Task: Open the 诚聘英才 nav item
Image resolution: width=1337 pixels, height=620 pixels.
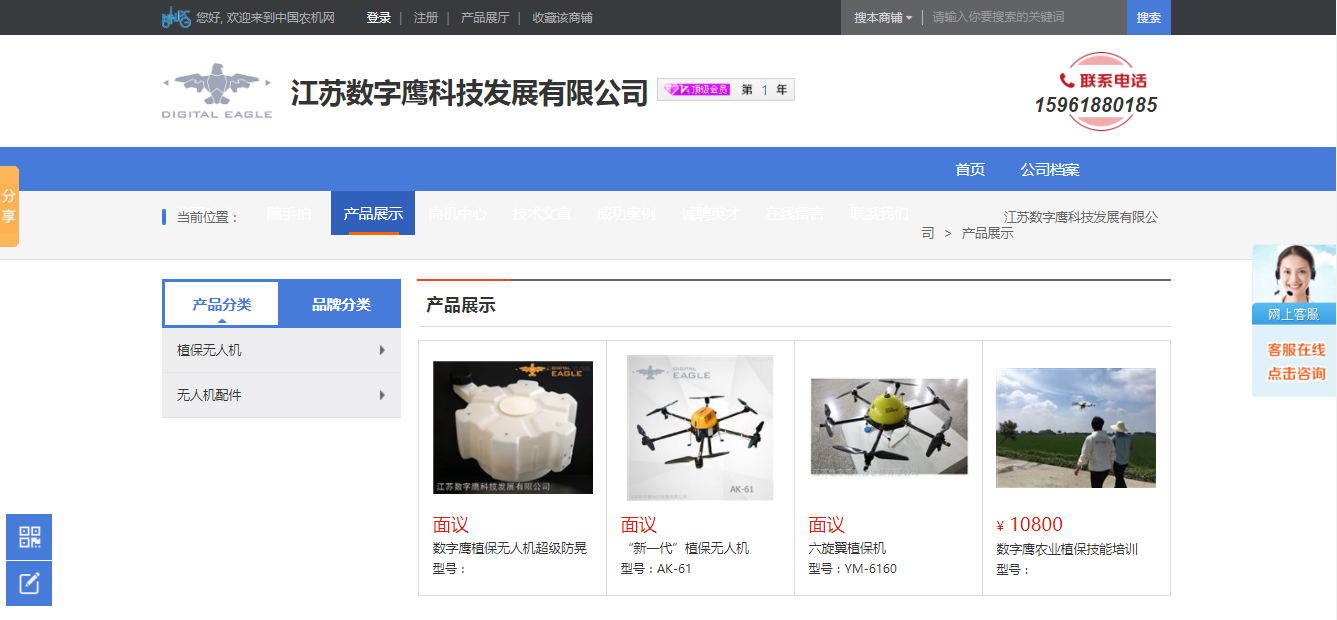Action: tap(711, 213)
